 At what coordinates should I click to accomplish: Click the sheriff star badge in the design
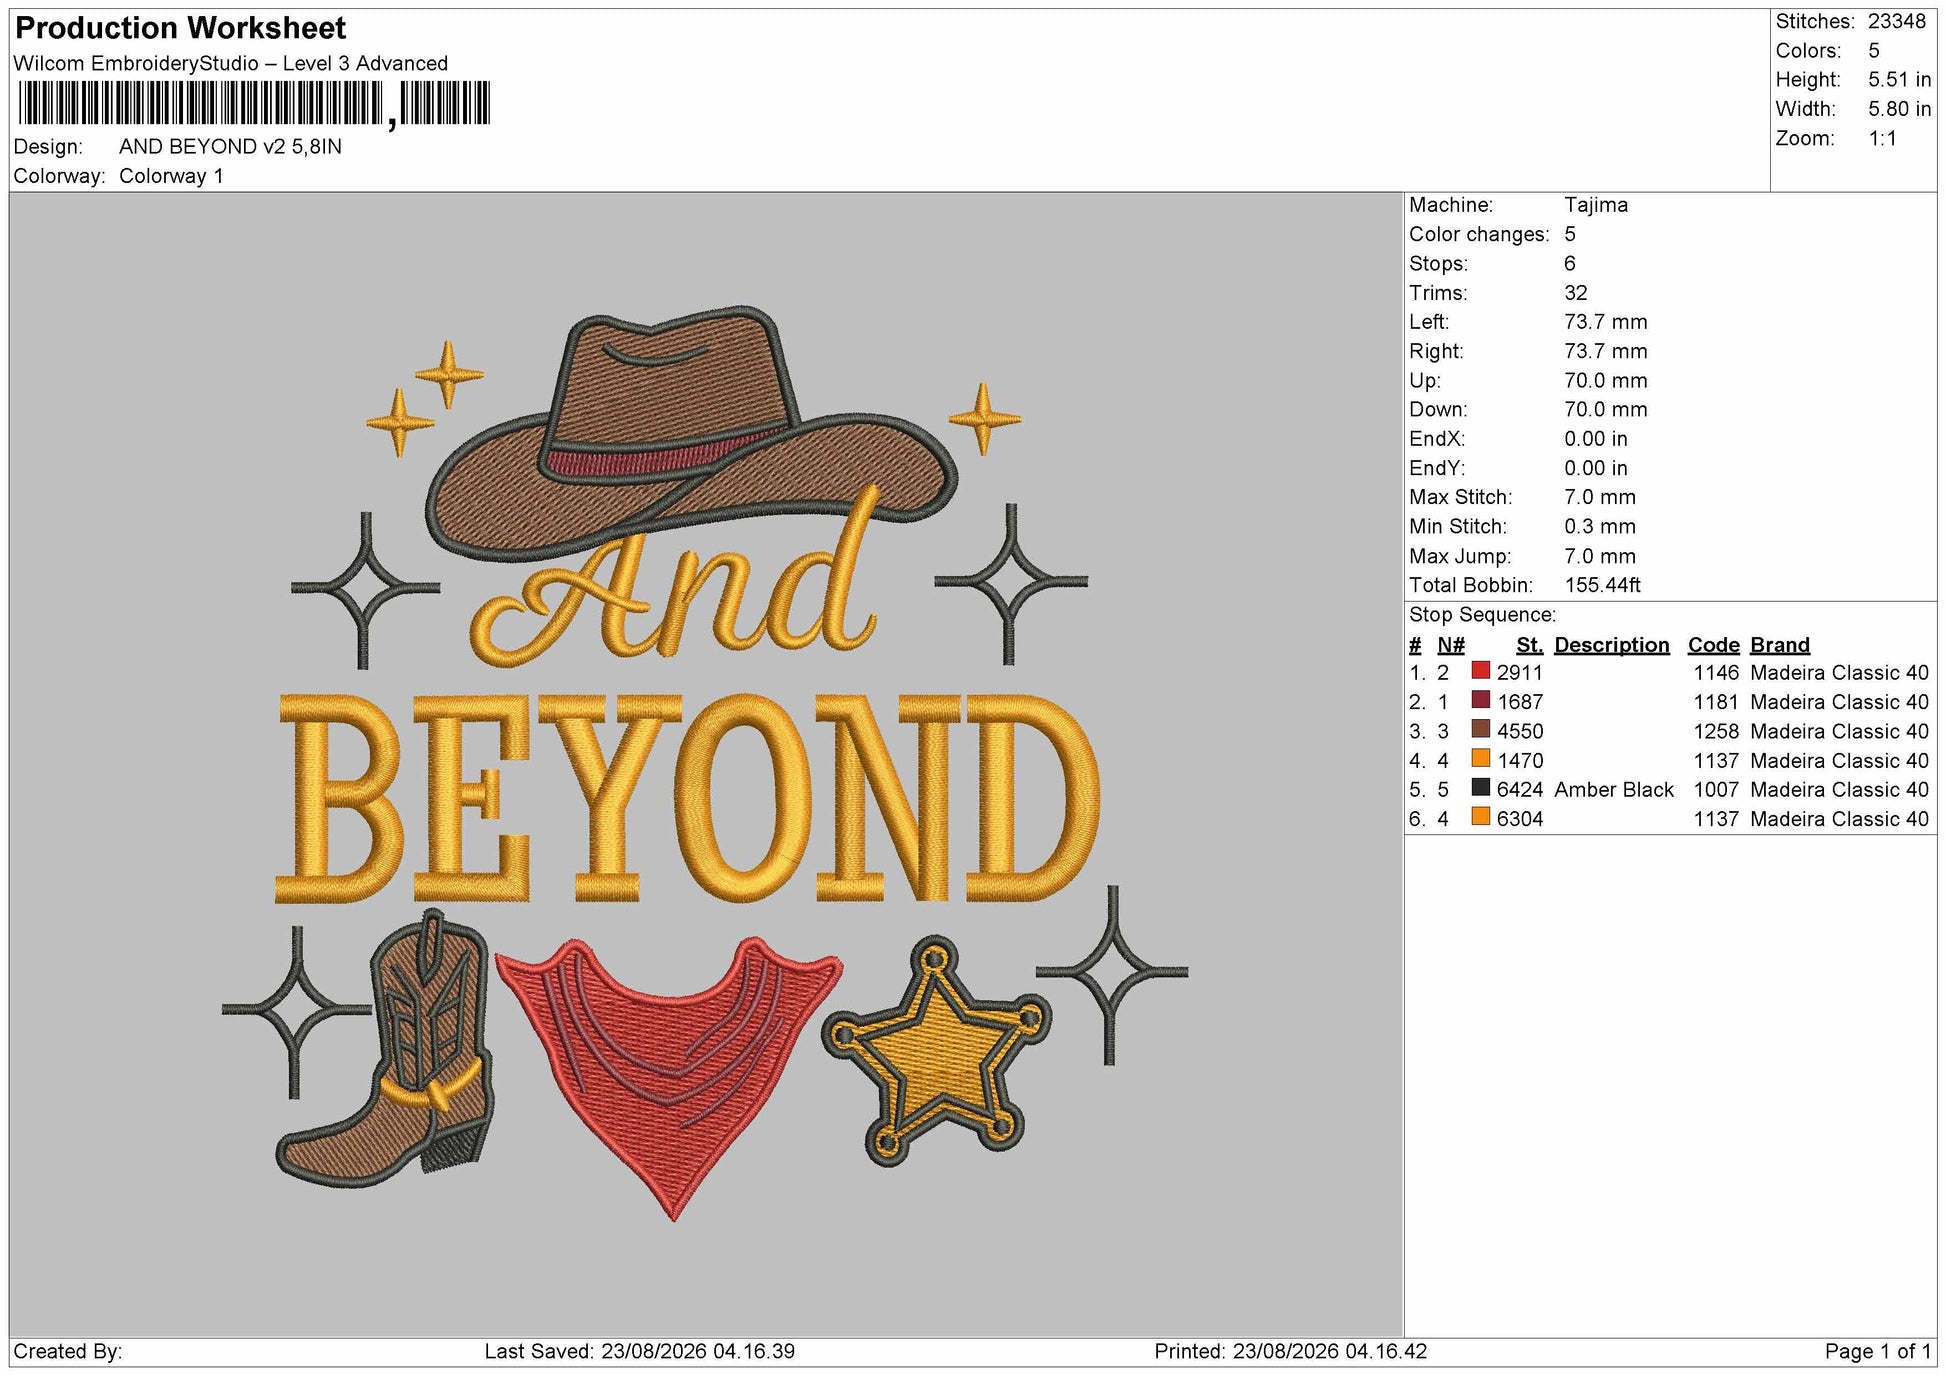[x=936, y=1051]
